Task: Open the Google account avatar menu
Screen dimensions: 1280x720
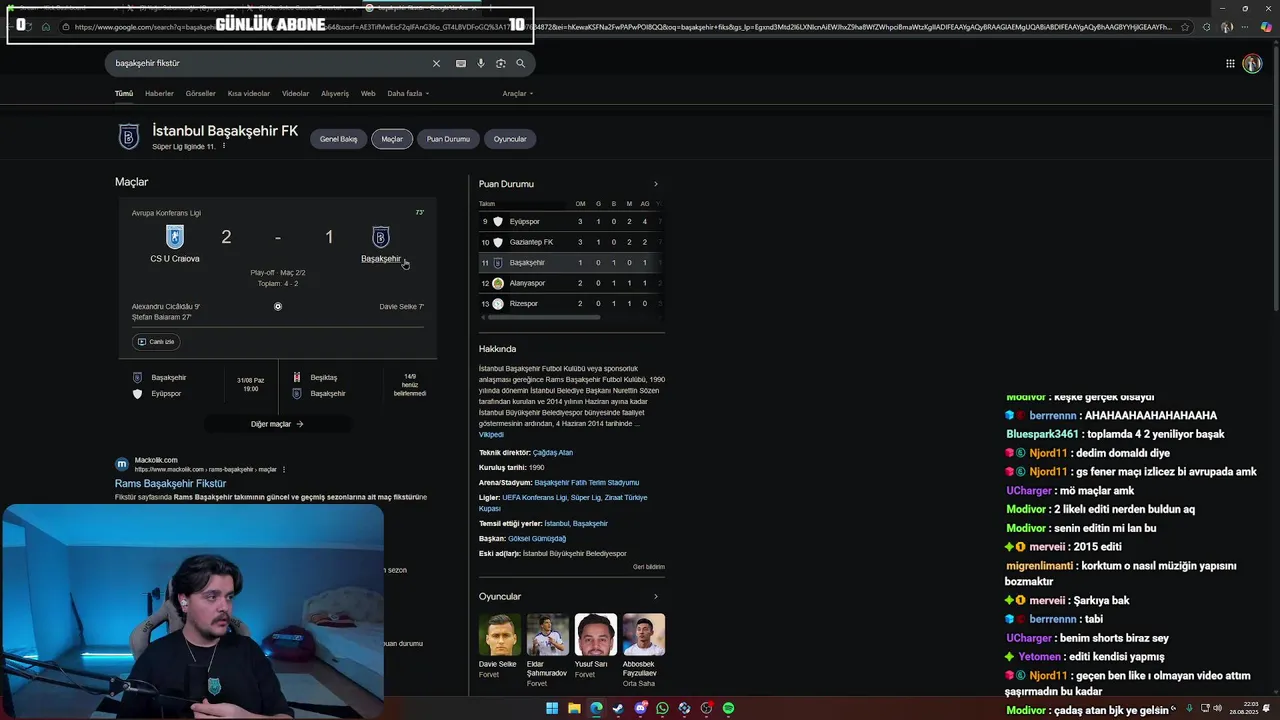Action: coord(1252,63)
